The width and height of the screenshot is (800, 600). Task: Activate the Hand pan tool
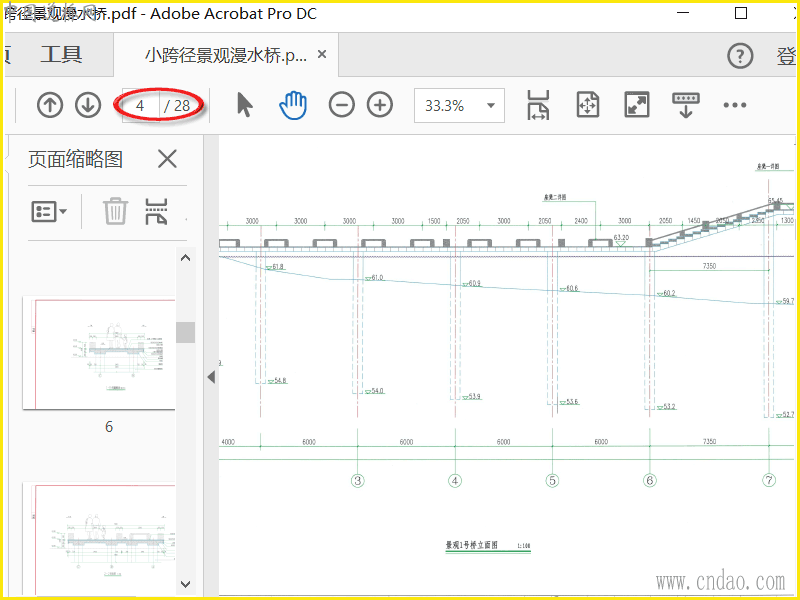[293, 105]
